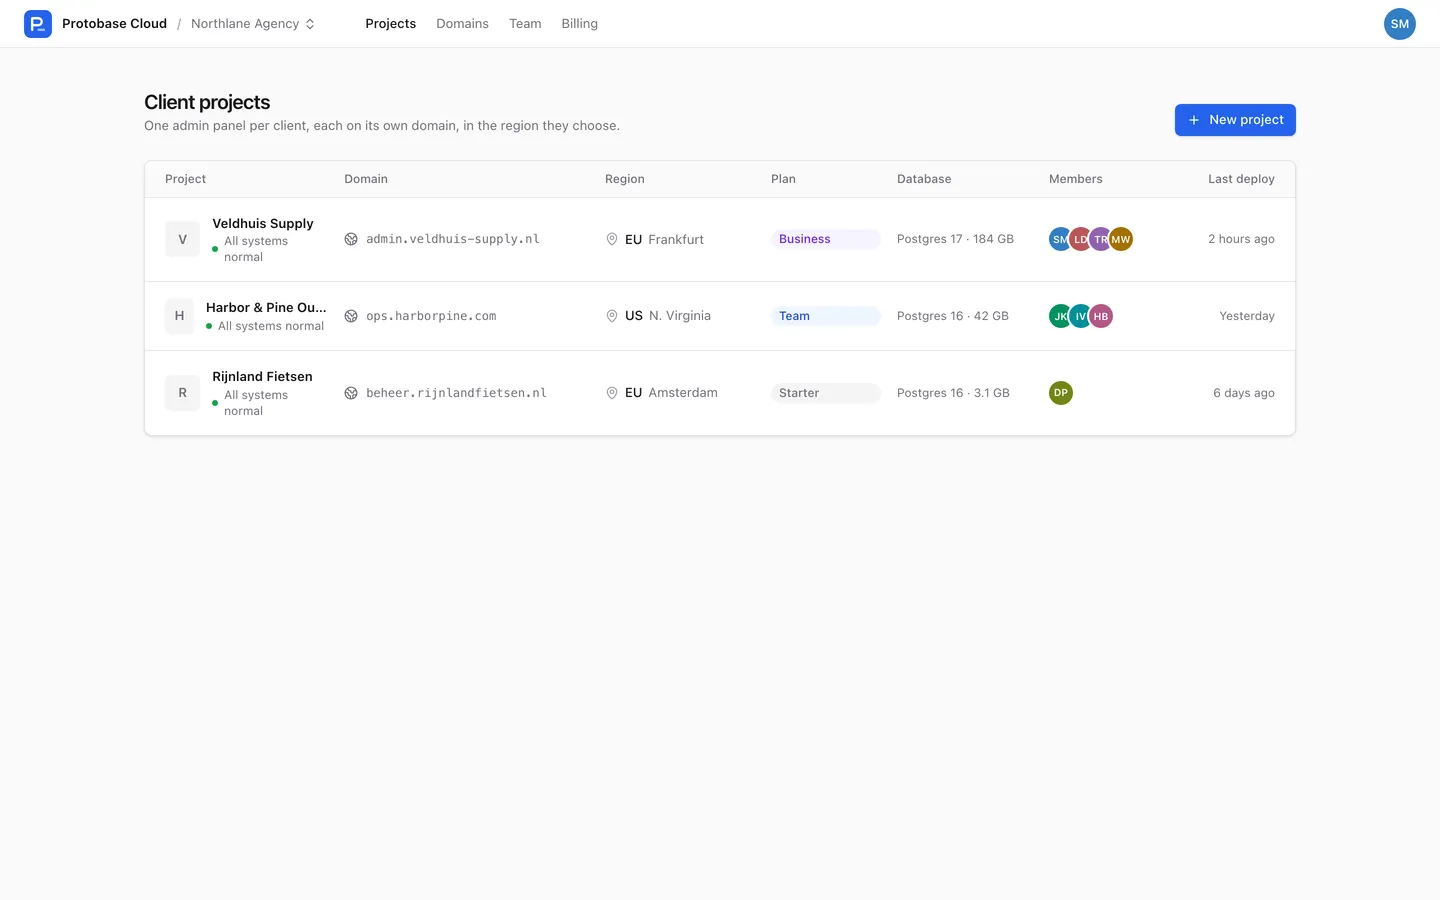Click the Members column header

(1076, 179)
